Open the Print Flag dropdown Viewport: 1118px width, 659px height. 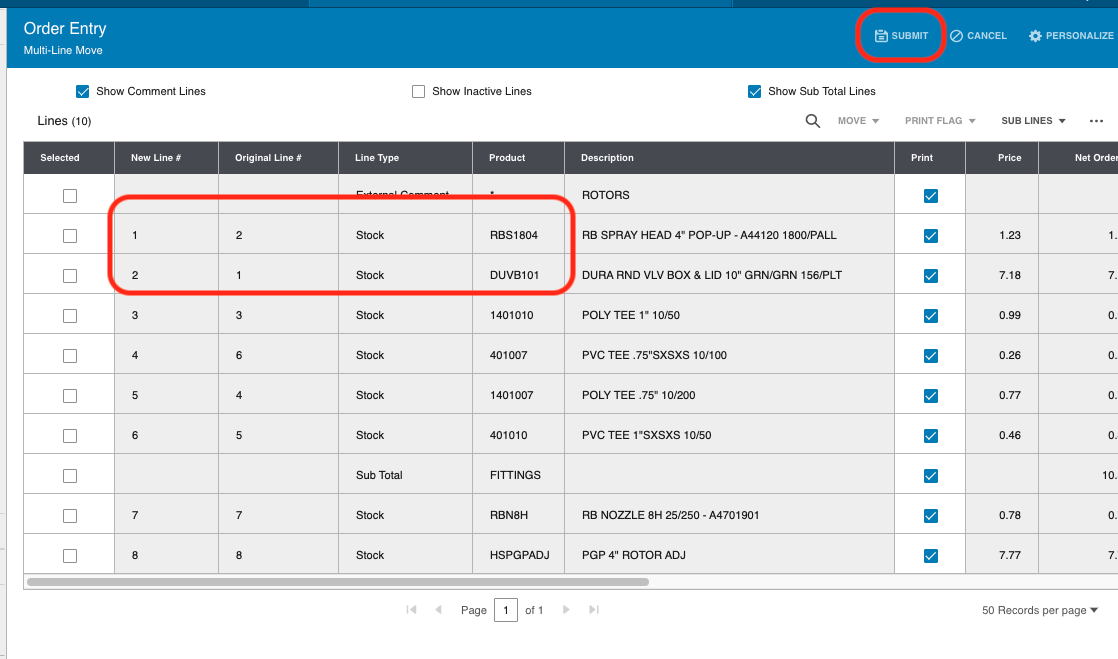940,121
